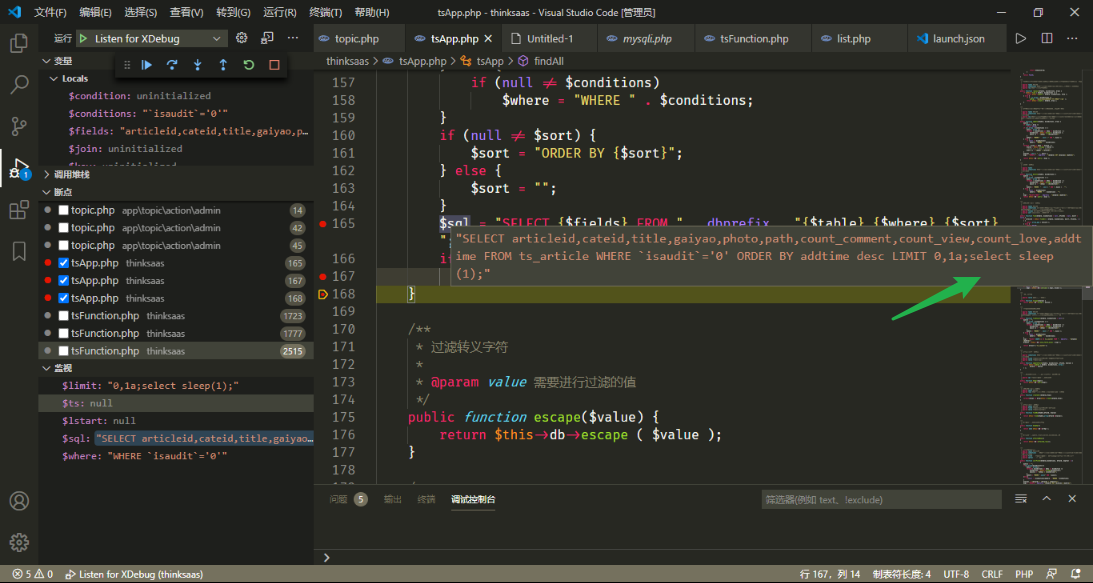Enable topic.php breakpoint at line 45
This screenshot has width=1093, height=583.
click(63, 245)
